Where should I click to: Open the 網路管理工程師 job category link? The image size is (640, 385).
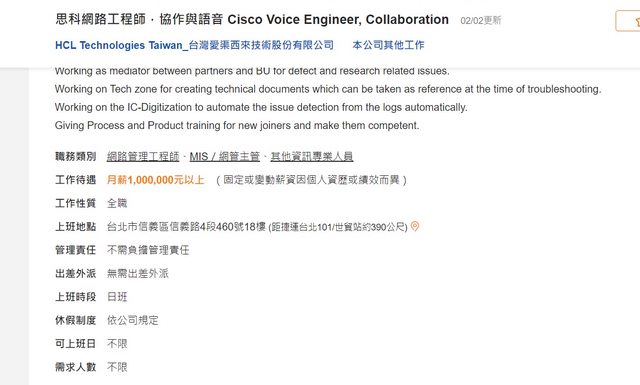[x=143, y=156]
